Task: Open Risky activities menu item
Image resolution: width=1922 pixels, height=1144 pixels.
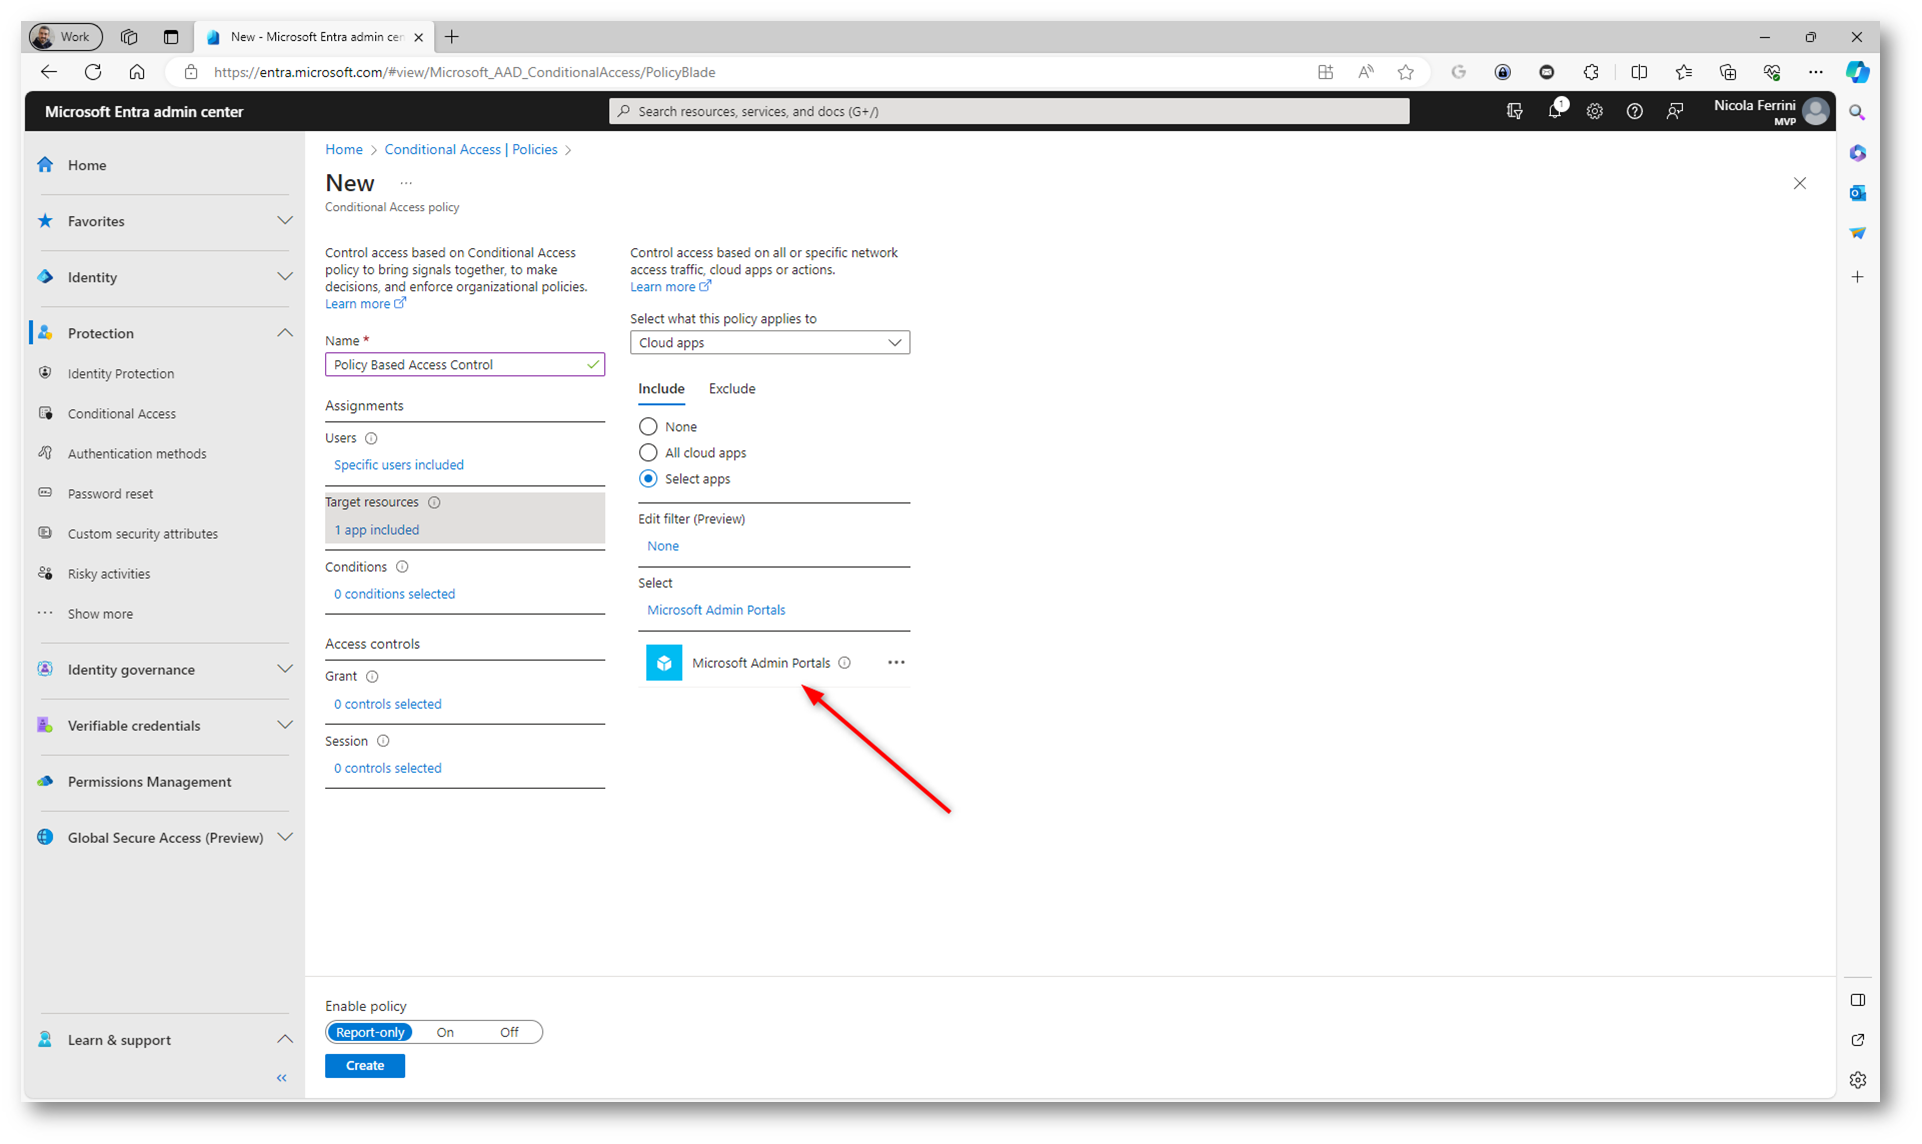Action: click(108, 574)
